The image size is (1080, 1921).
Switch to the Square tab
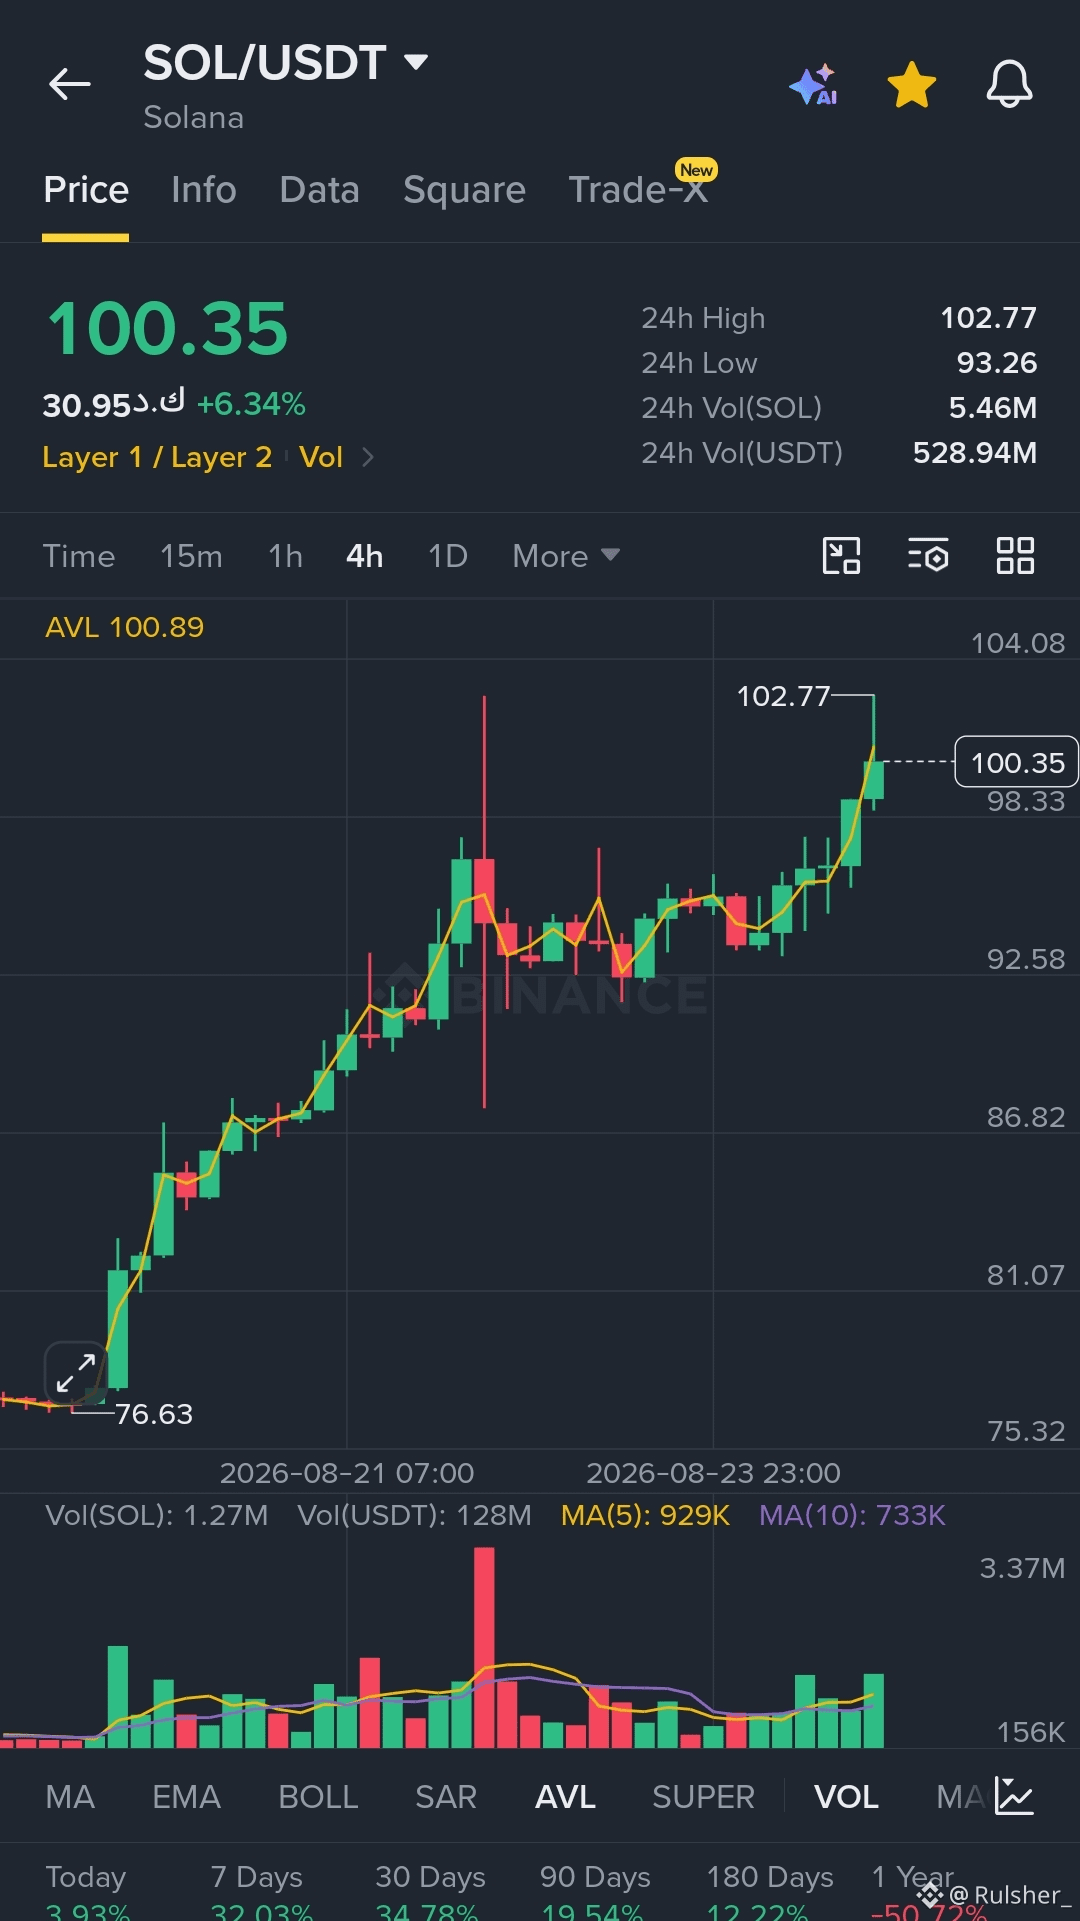[464, 190]
